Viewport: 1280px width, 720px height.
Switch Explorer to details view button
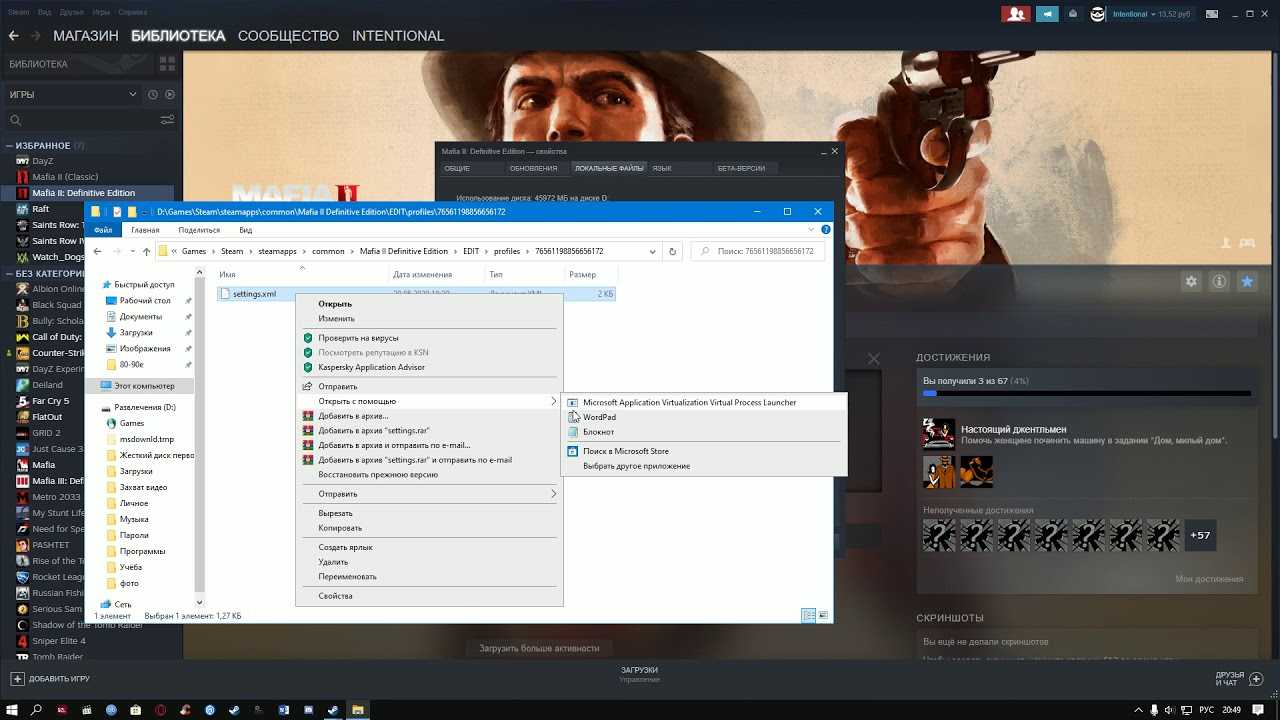click(x=808, y=616)
